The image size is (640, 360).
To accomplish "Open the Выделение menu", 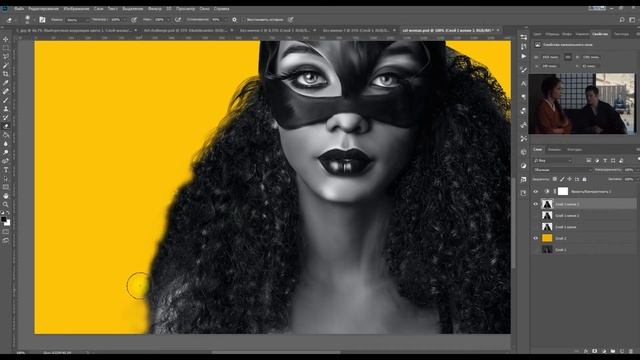I will click(x=133, y=9).
